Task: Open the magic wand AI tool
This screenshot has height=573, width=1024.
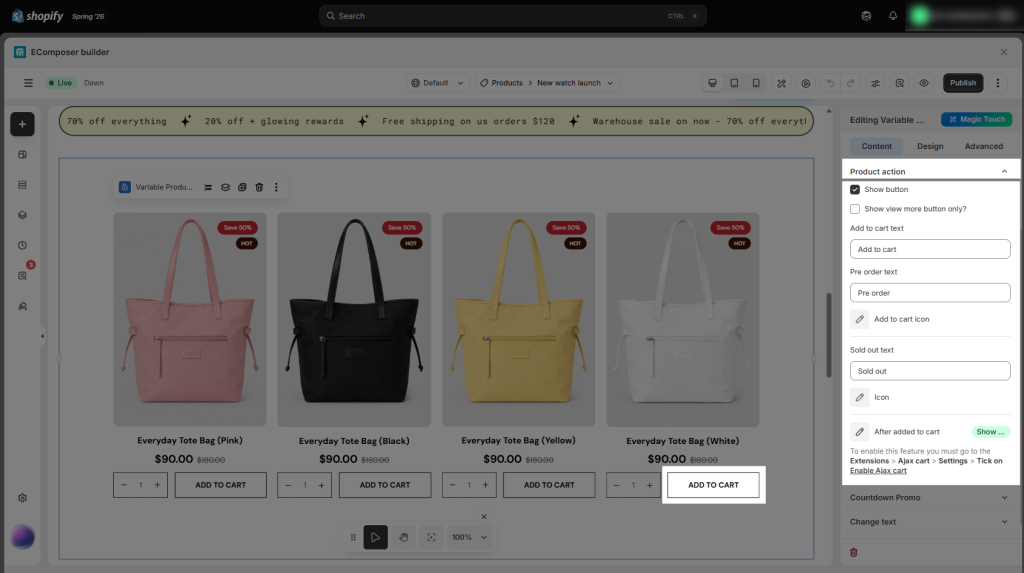Action: [x=781, y=83]
